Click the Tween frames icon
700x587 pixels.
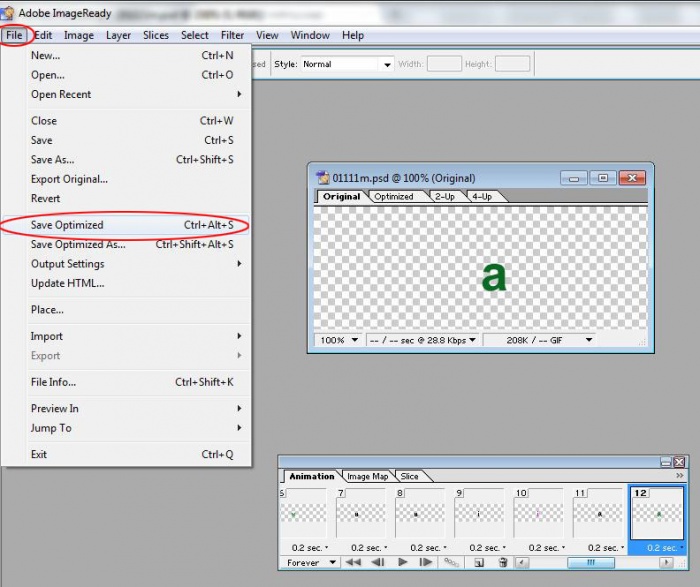(451, 563)
